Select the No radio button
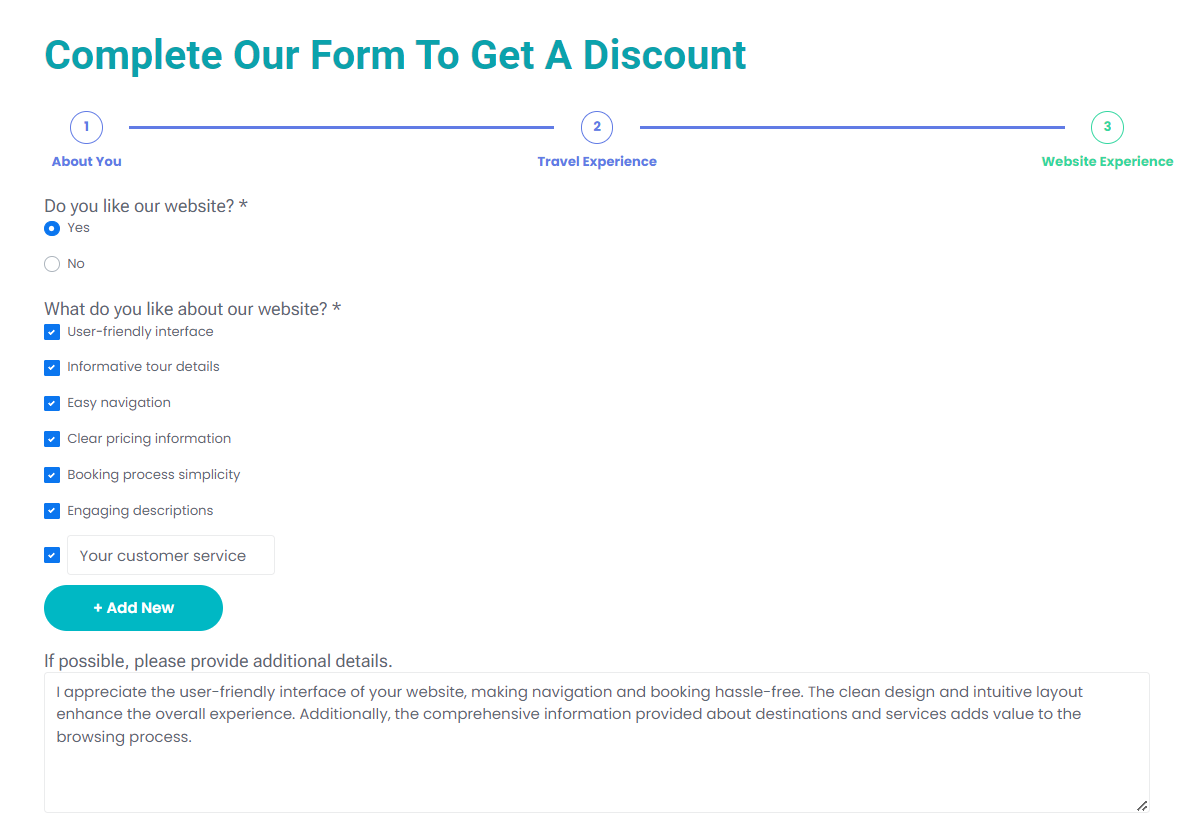The height and width of the screenshot is (826, 1200). [x=51, y=263]
